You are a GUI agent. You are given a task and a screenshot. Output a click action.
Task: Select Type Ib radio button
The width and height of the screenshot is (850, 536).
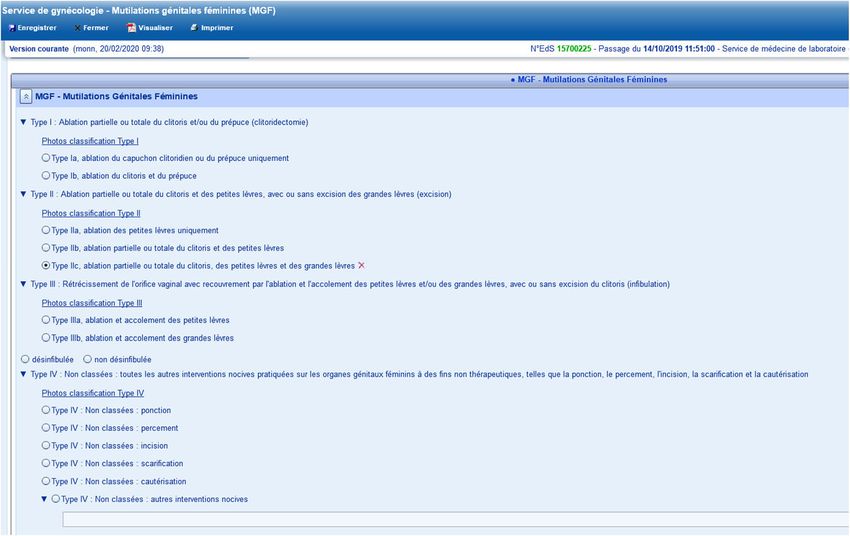click(x=46, y=176)
